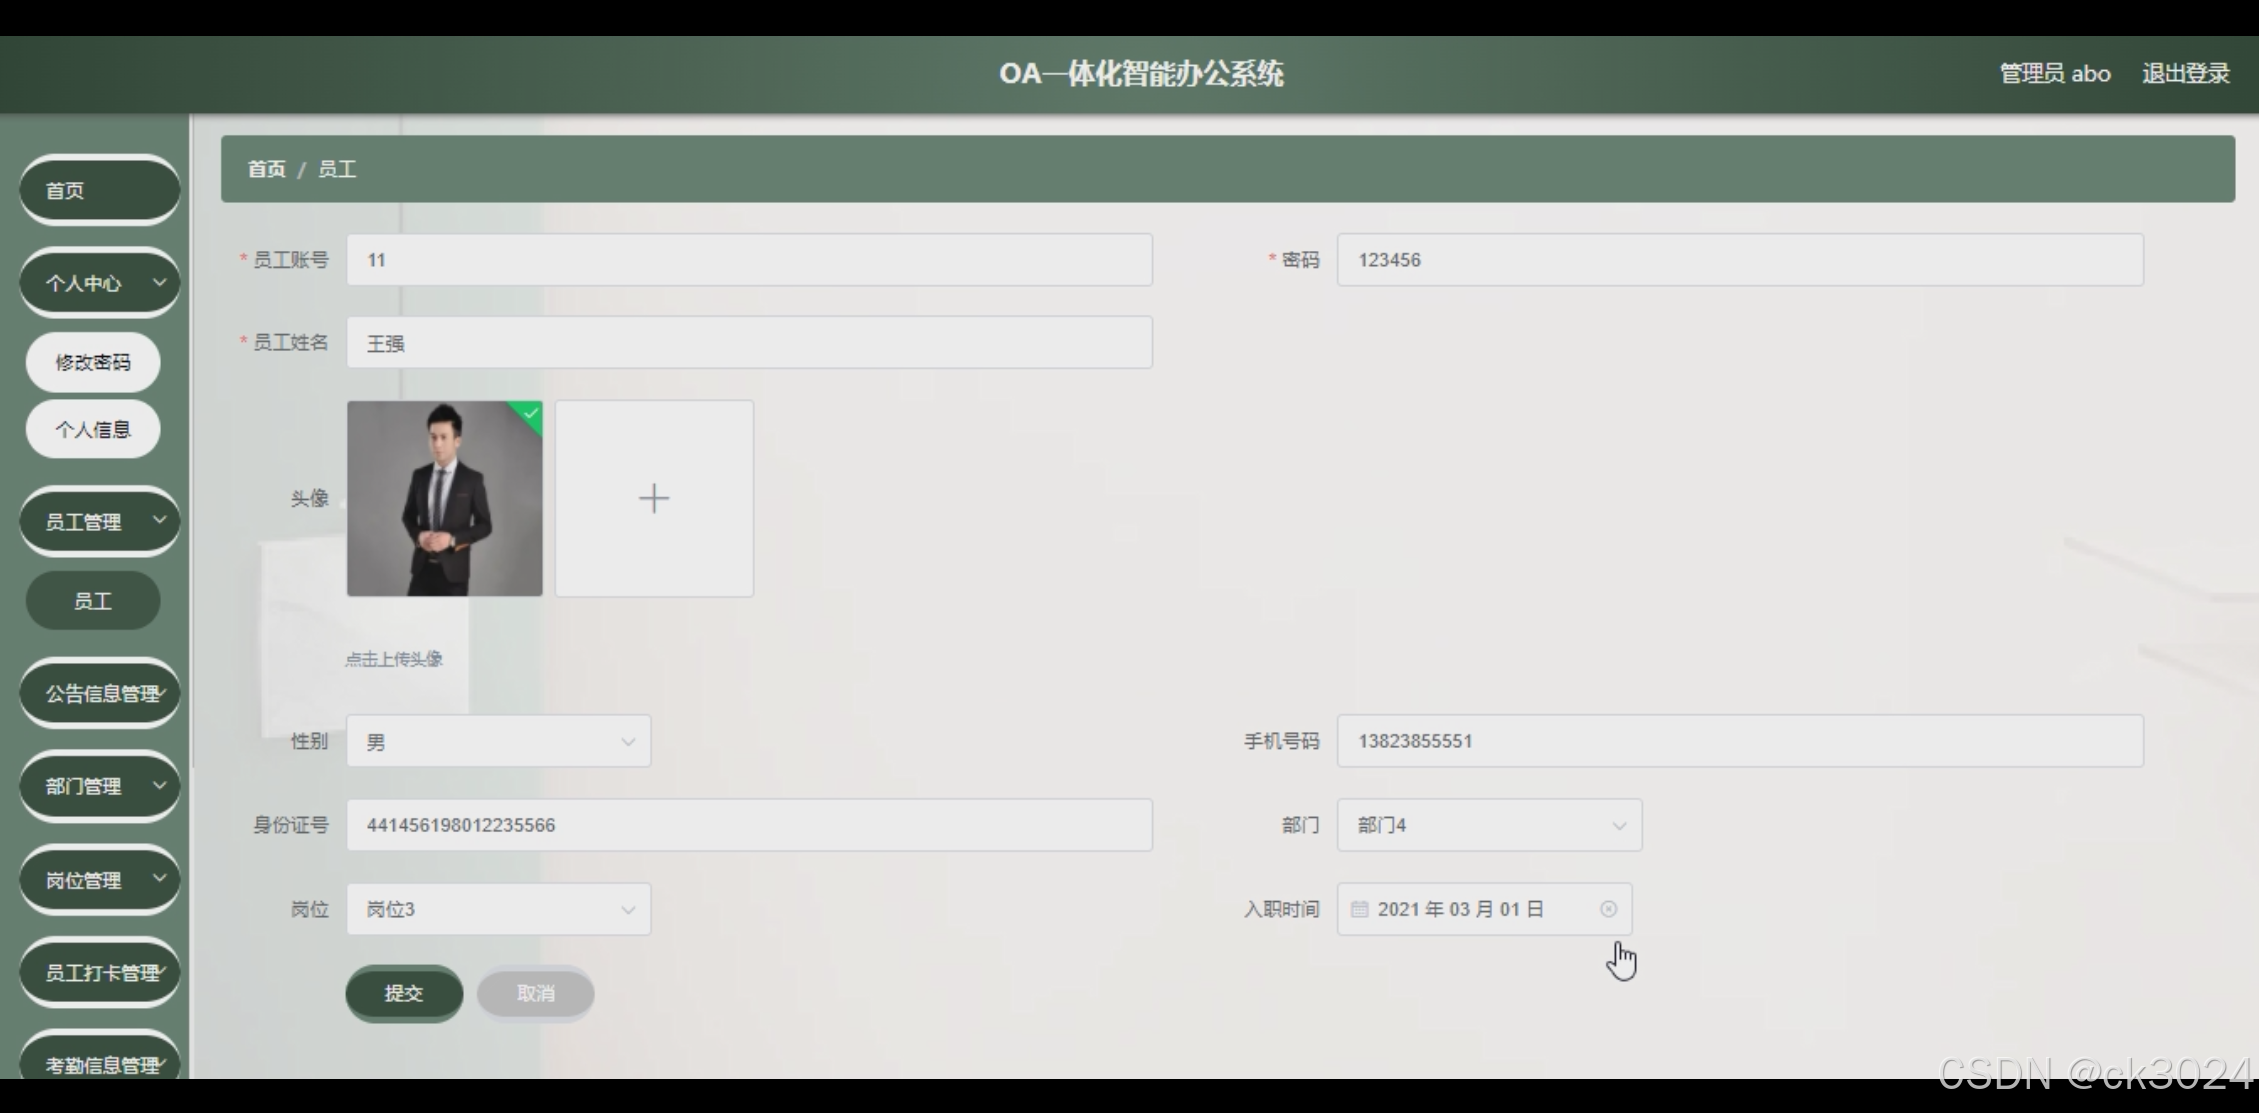Viewport: 2259px width, 1113px height.
Task: Click the plus tile to add another avatar
Action: pyautogui.click(x=653, y=497)
